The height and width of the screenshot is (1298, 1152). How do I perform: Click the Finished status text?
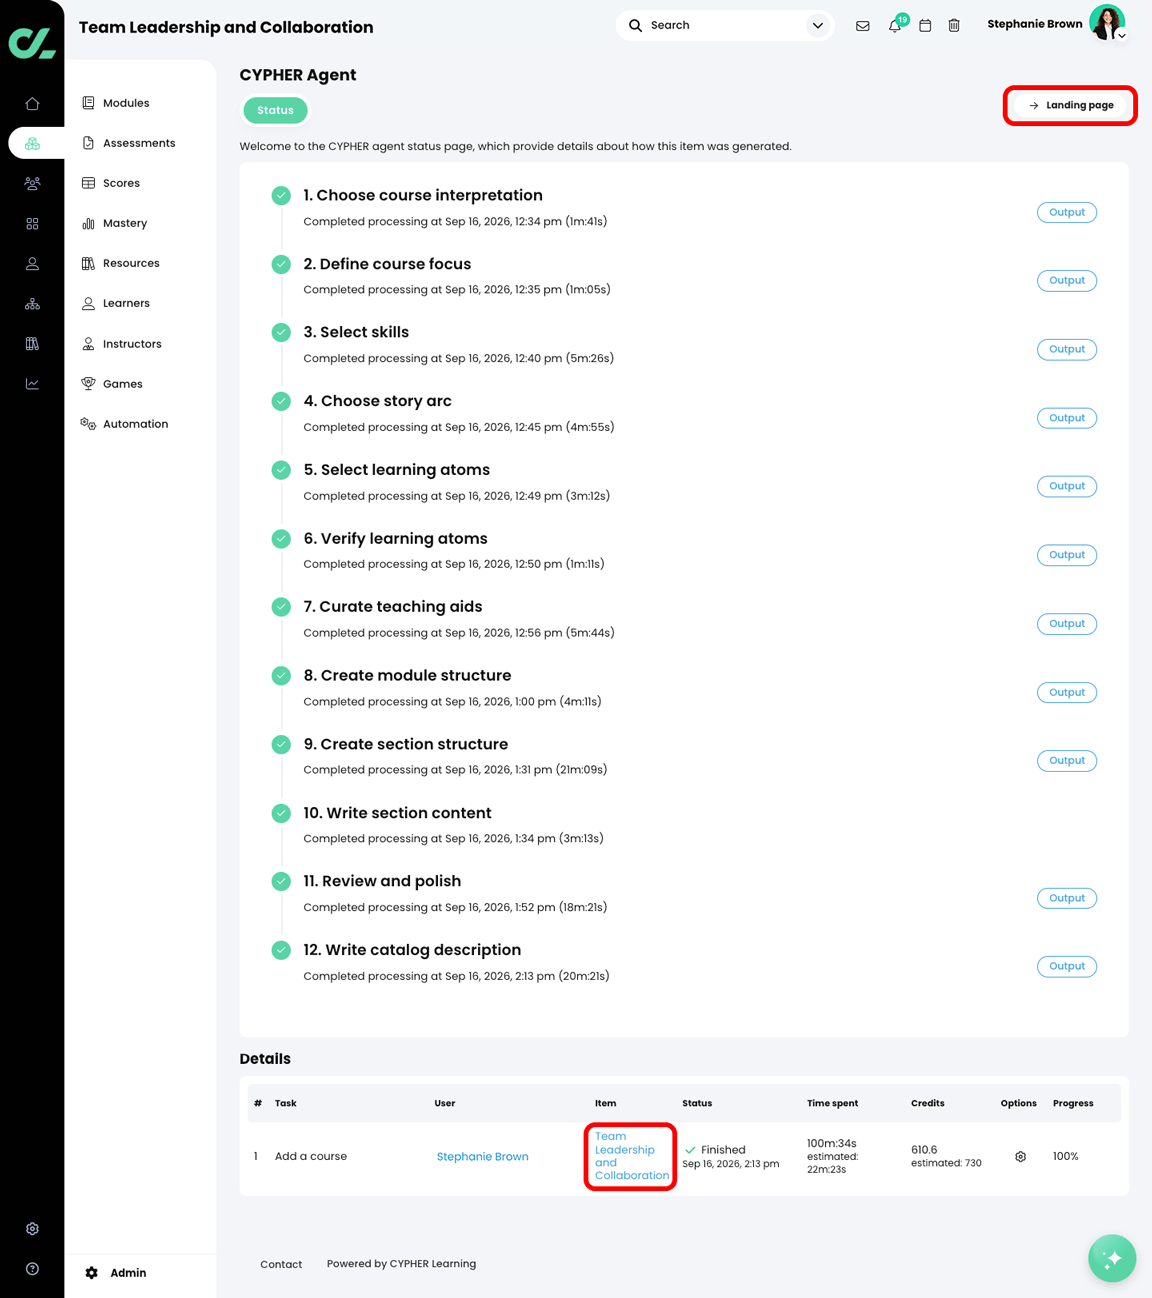point(723,1150)
